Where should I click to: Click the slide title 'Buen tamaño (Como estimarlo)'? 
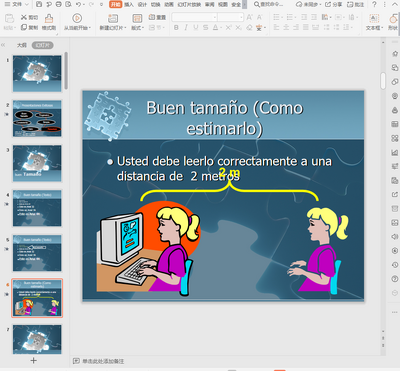point(225,118)
